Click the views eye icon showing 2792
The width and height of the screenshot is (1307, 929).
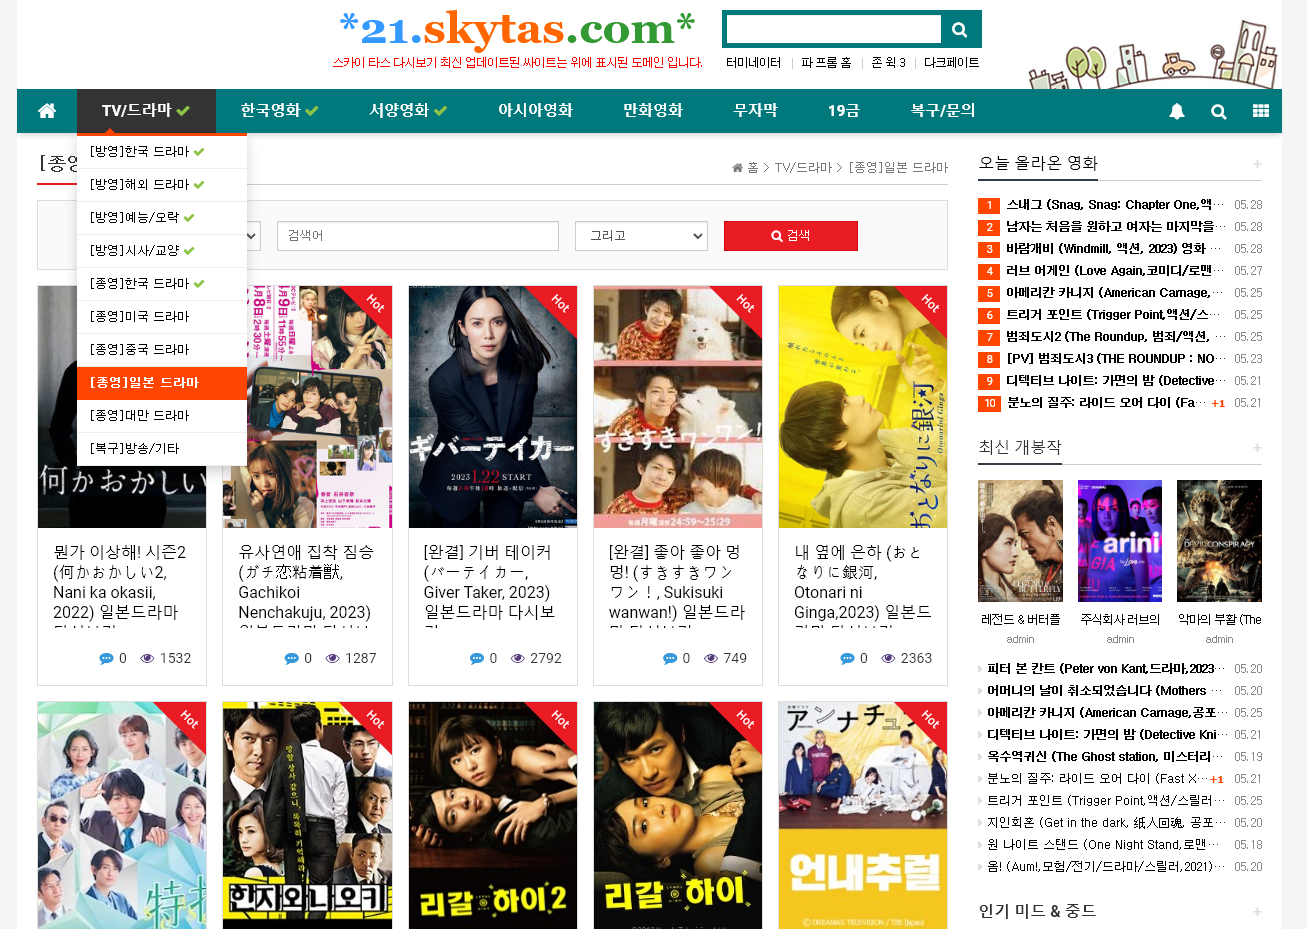518,658
